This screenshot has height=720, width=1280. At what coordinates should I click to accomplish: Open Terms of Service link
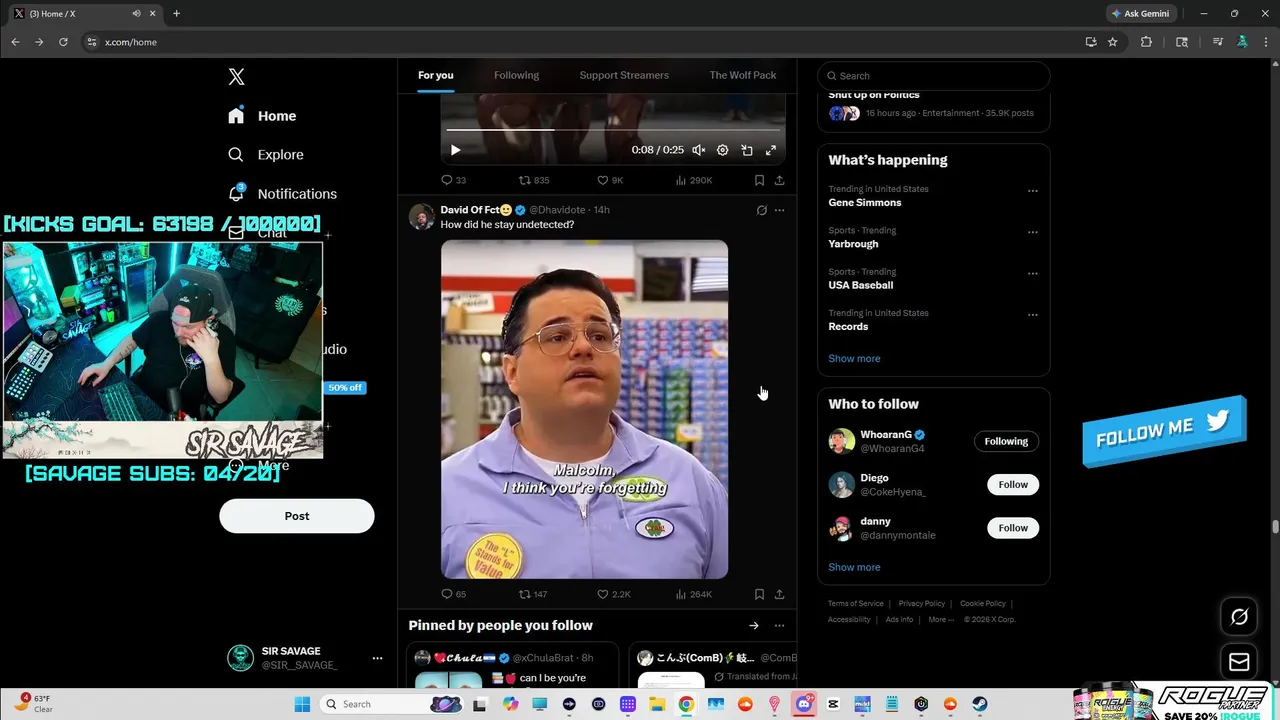point(856,604)
